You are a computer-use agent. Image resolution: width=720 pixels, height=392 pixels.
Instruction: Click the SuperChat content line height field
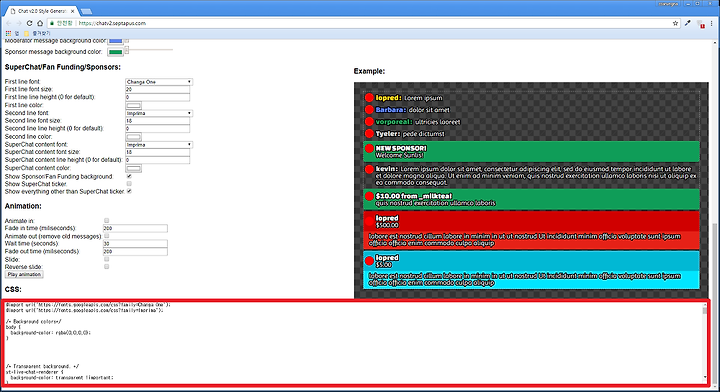(158, 160)
